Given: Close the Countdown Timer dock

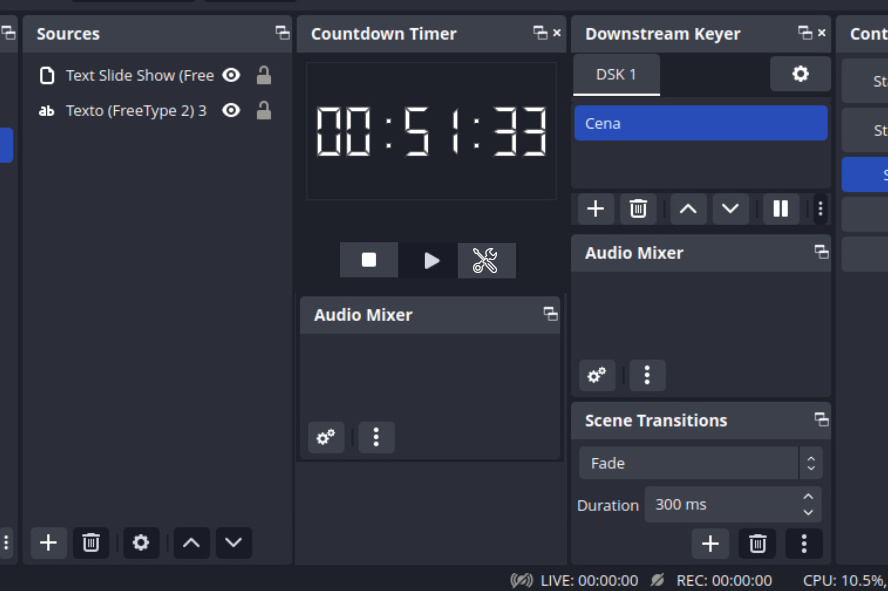Looking at the screenshot, I should point(557,33).
